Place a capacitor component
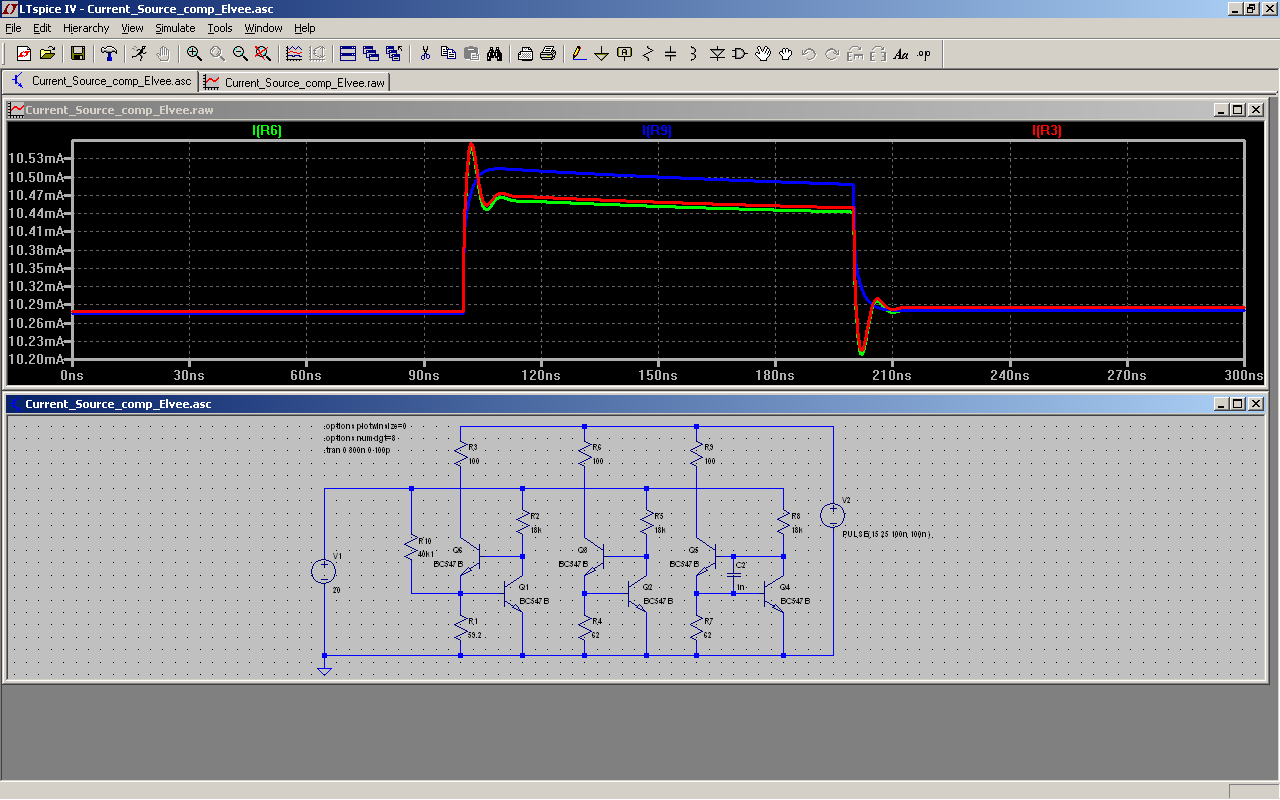 [x=671, y=53]
